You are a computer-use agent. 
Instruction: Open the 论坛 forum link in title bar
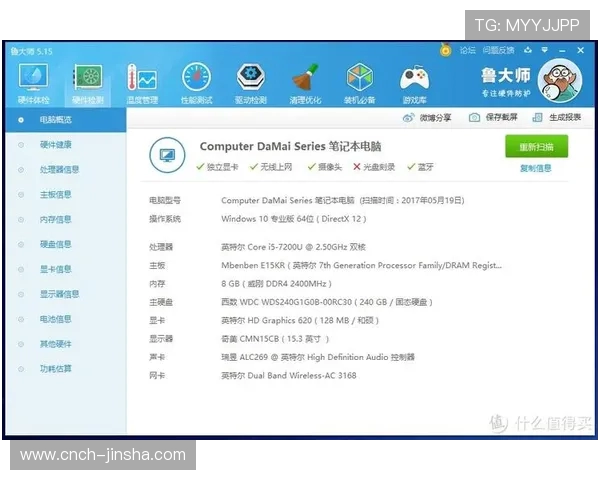466,50
